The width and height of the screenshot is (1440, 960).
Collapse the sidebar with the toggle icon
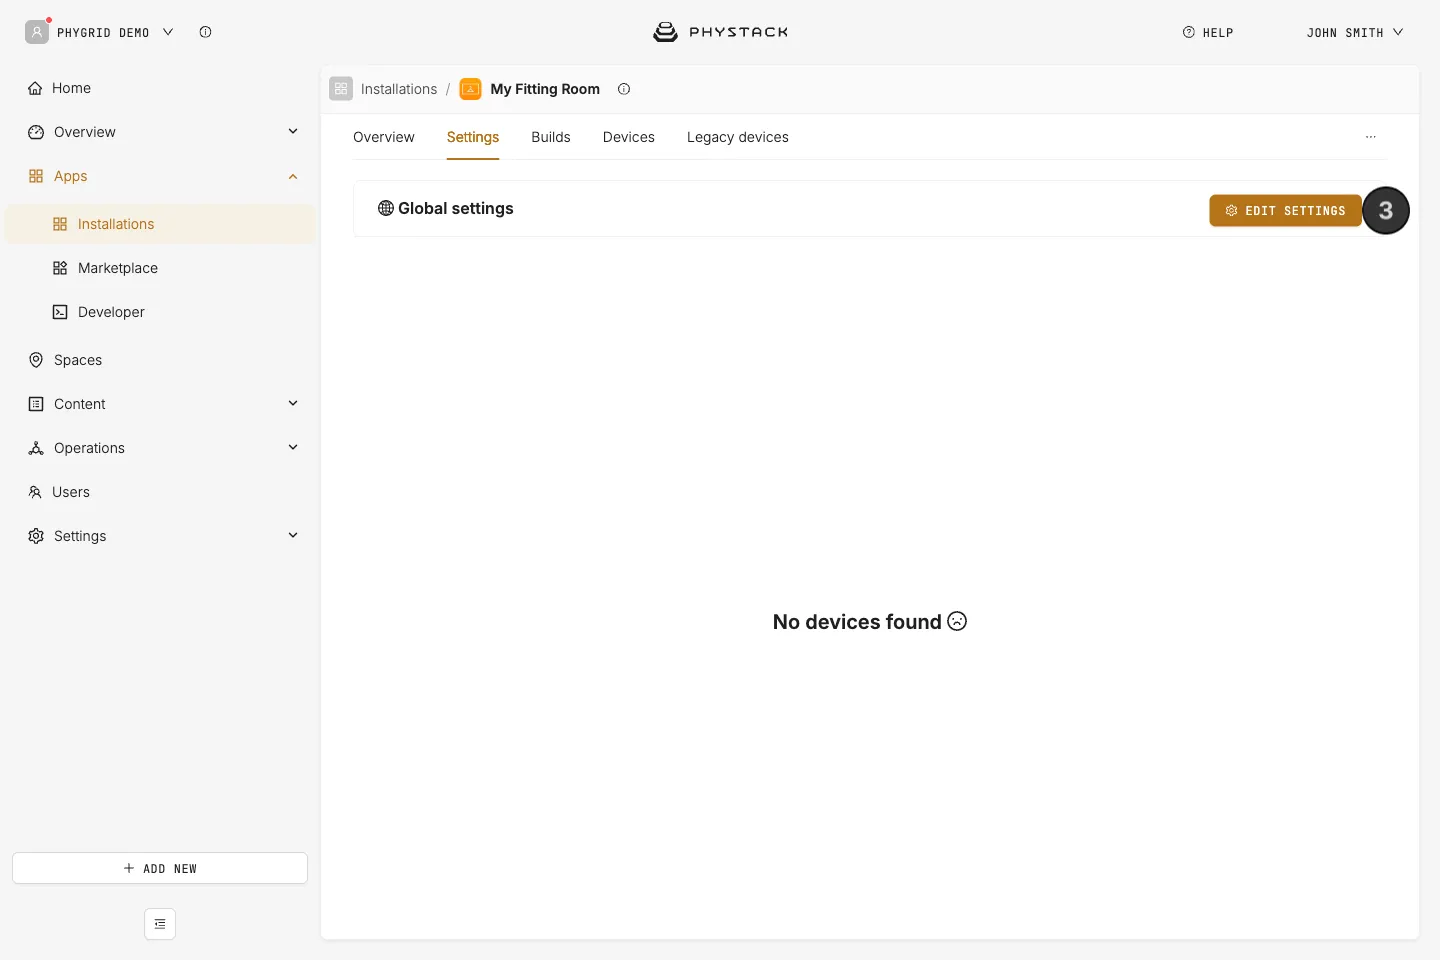click(160, 924)
